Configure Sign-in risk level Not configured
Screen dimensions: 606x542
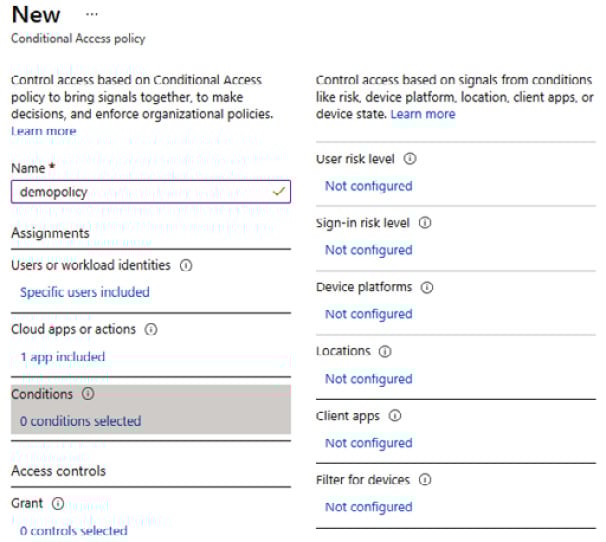369,250
